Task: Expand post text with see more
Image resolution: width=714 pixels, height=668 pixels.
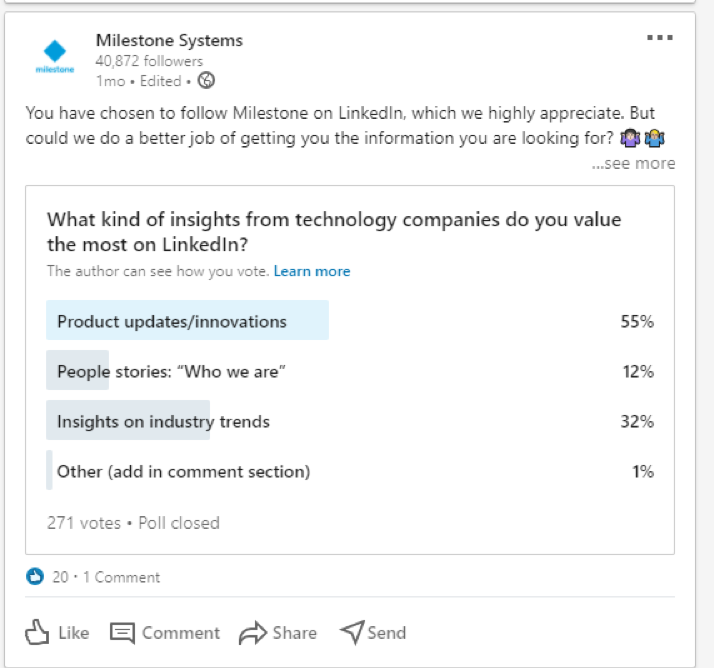Action: 633,163
